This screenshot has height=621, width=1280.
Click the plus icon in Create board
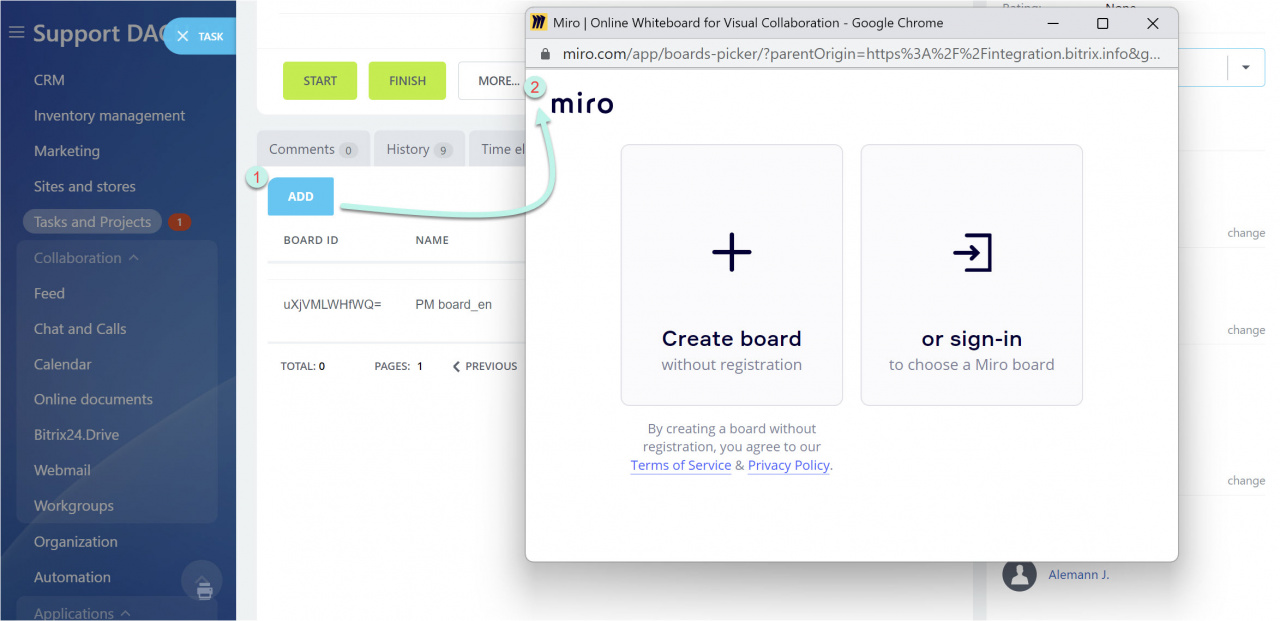tap(731, 253)
